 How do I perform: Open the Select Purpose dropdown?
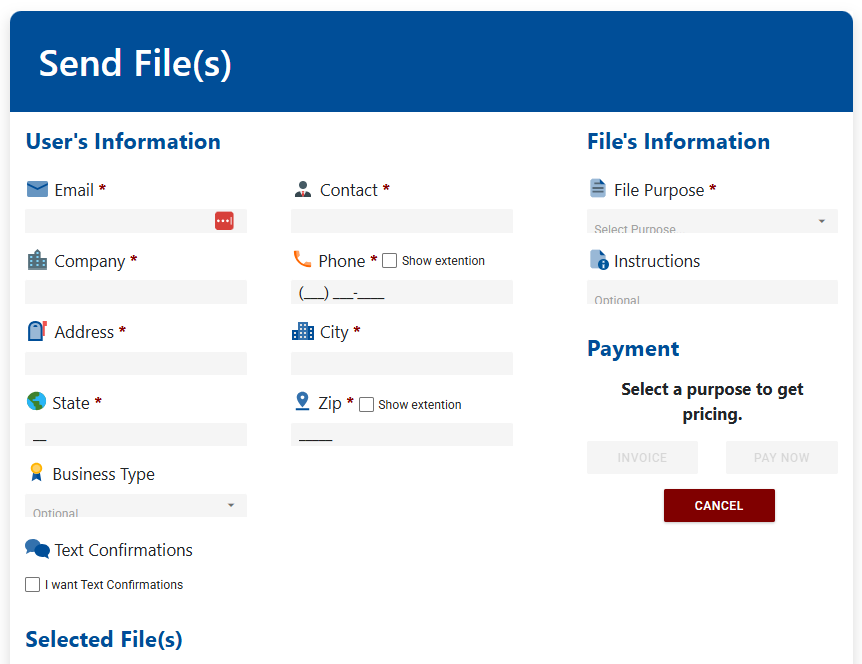(711, 221)
